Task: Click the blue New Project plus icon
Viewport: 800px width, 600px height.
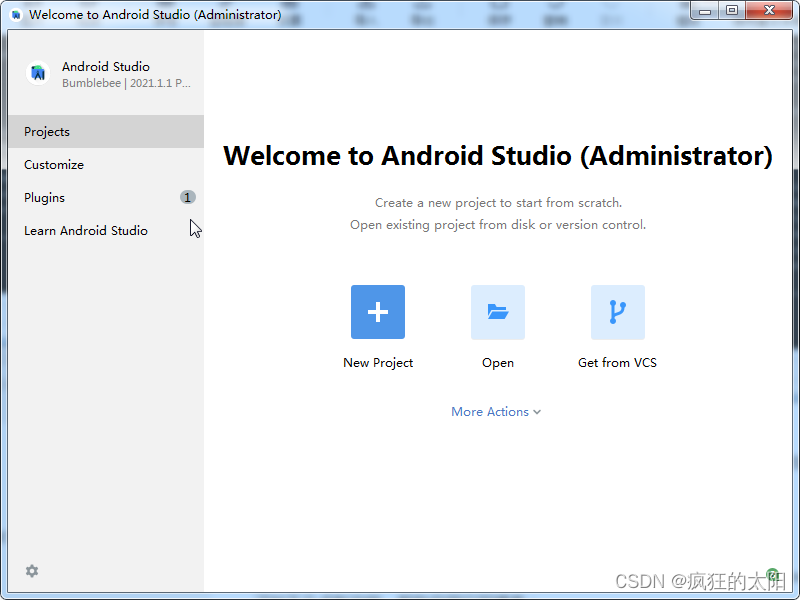Action: (x=378, y=312)
